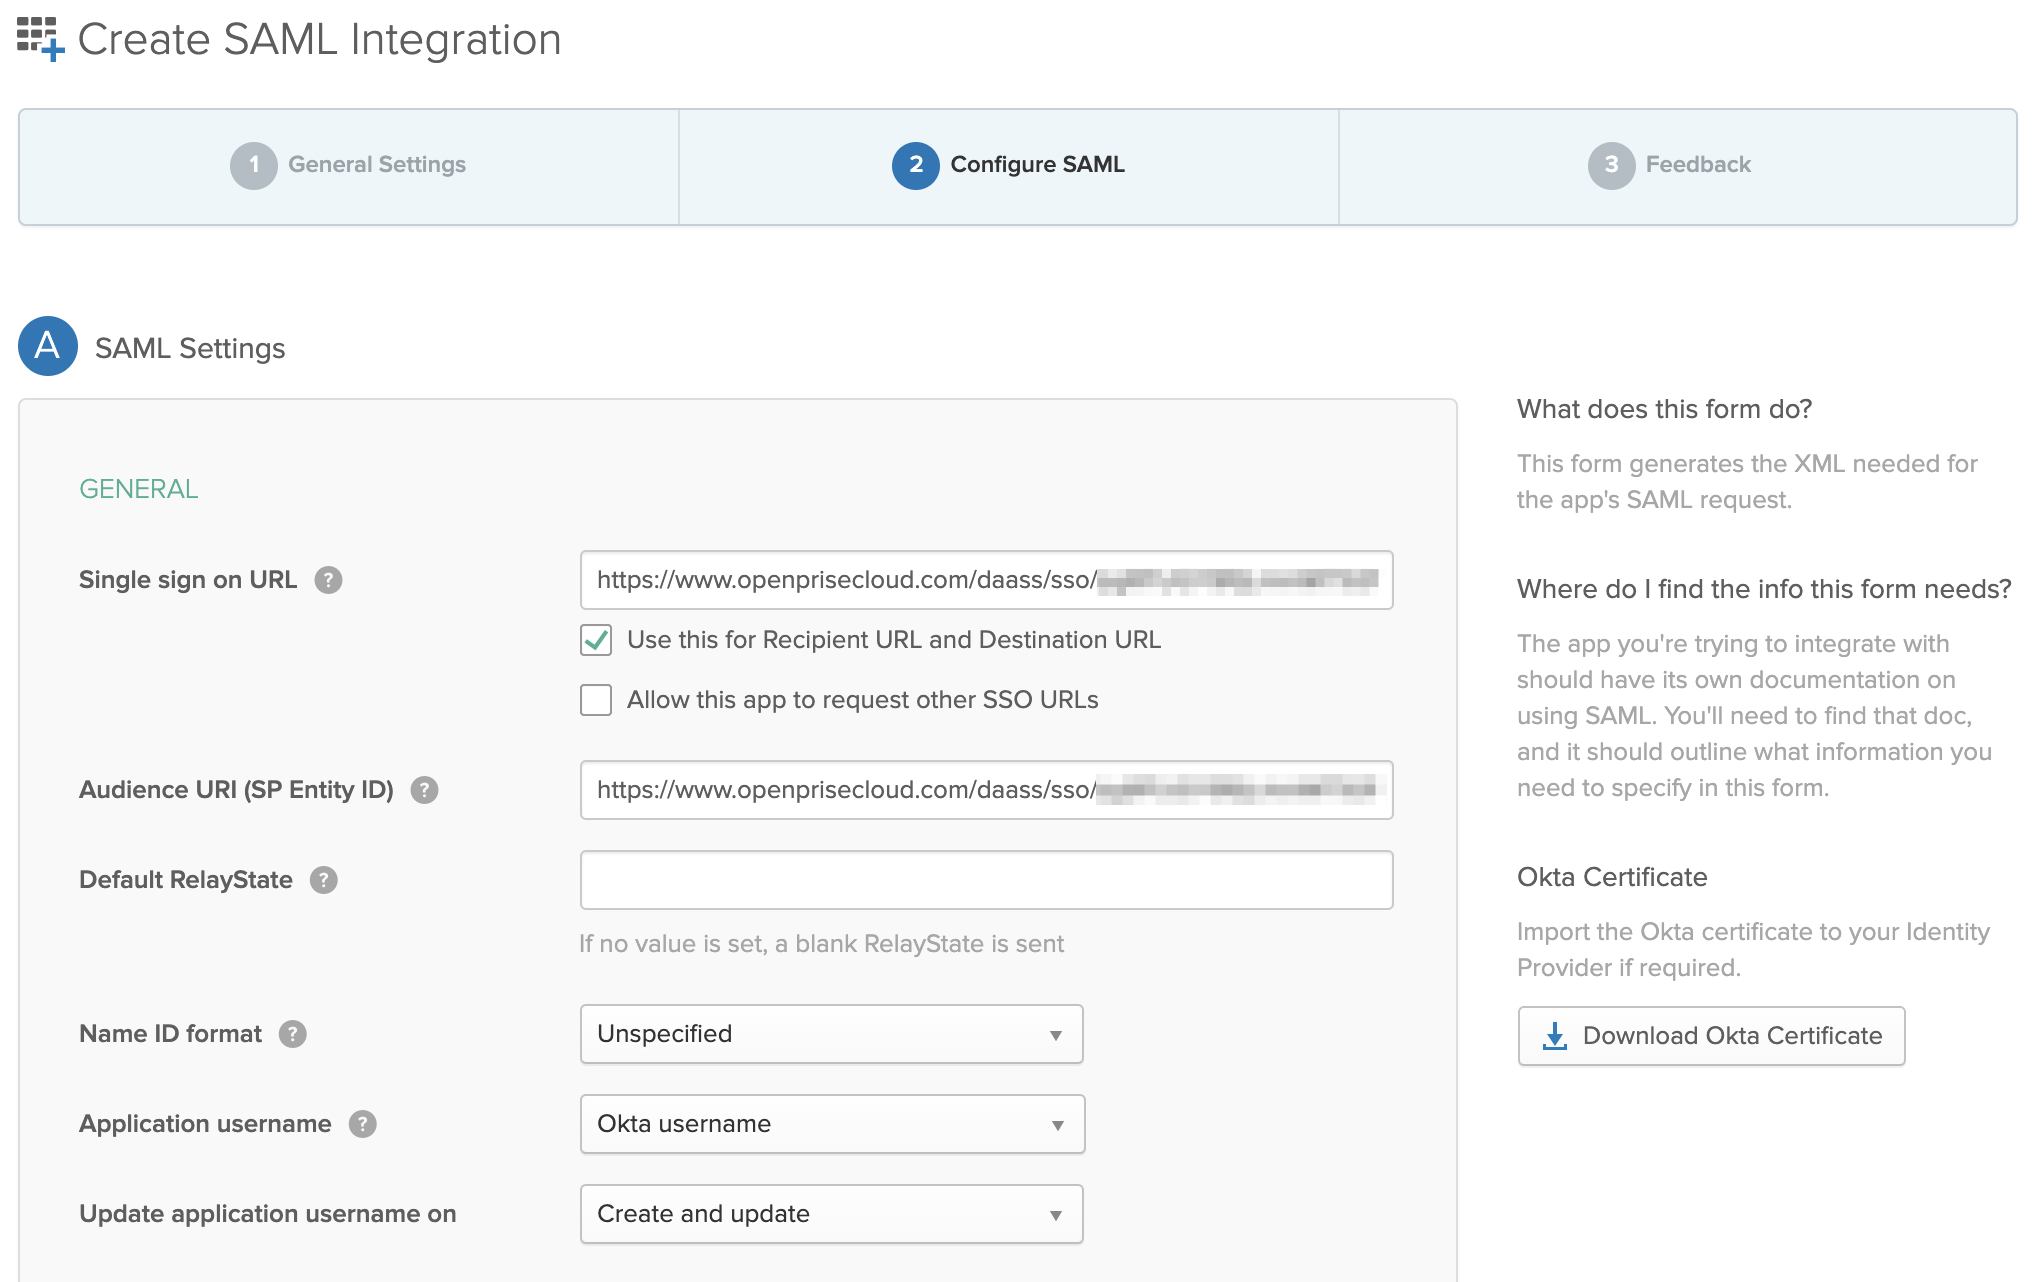Click the 'Application username' label text
2036x1282 pixels.
tap(205, 1124)
